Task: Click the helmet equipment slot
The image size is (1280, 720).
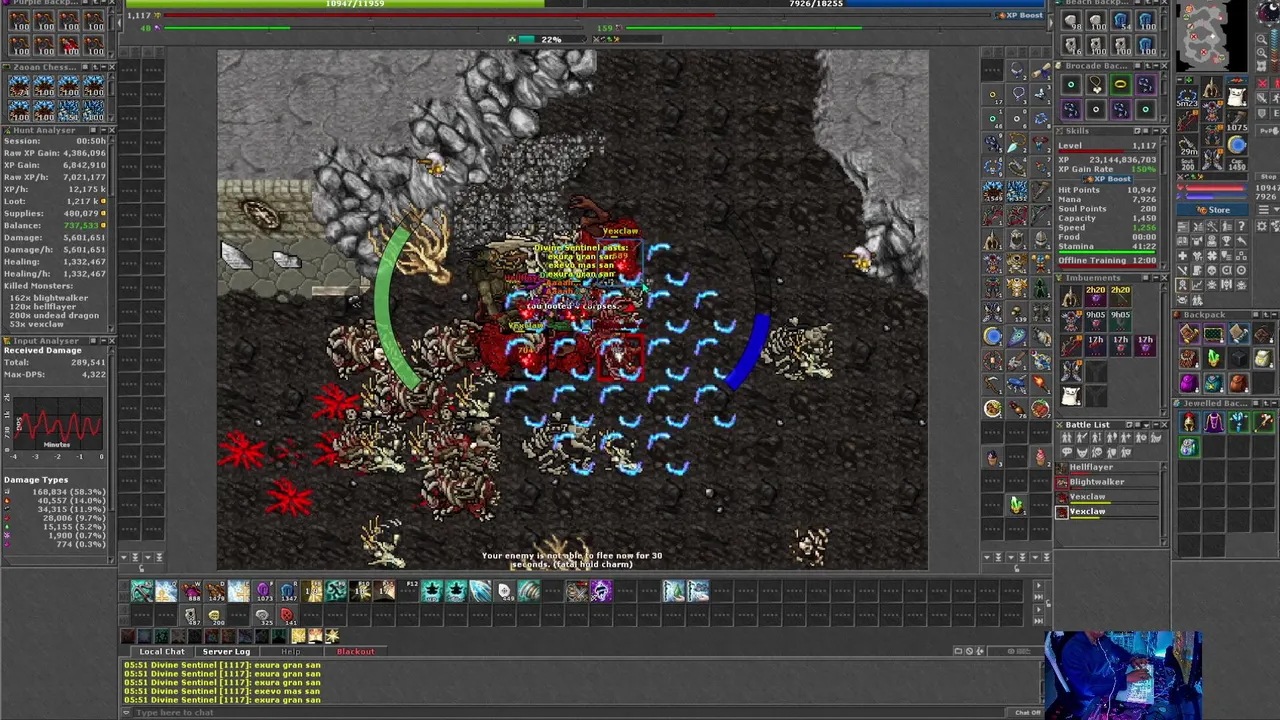Action: [1212, 87]
